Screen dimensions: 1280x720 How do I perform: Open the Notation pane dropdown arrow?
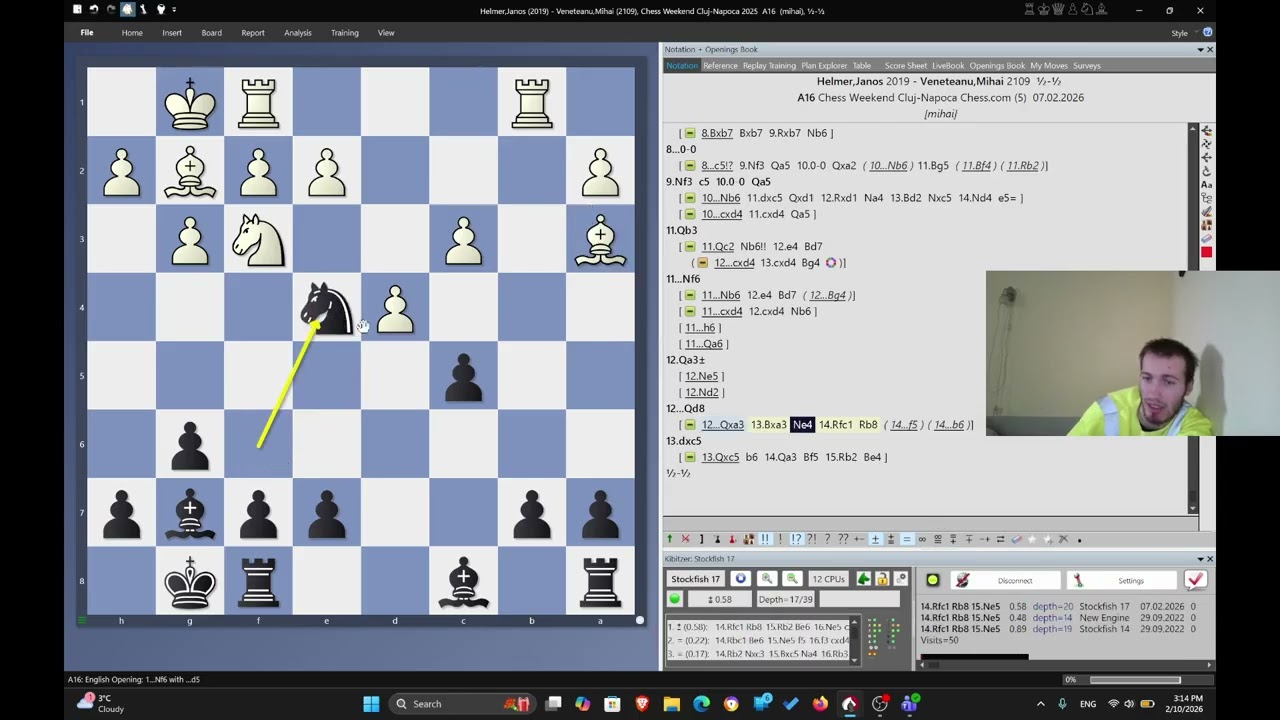click(x=1200, y=49)
